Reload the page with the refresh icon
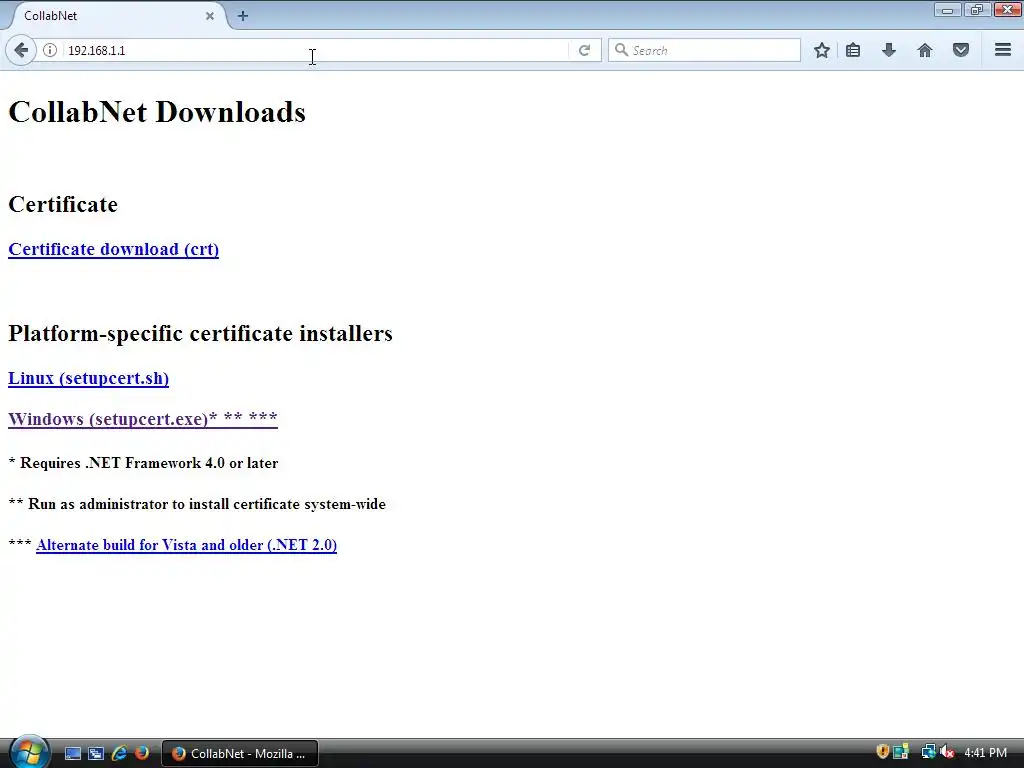 coord(584,50)
